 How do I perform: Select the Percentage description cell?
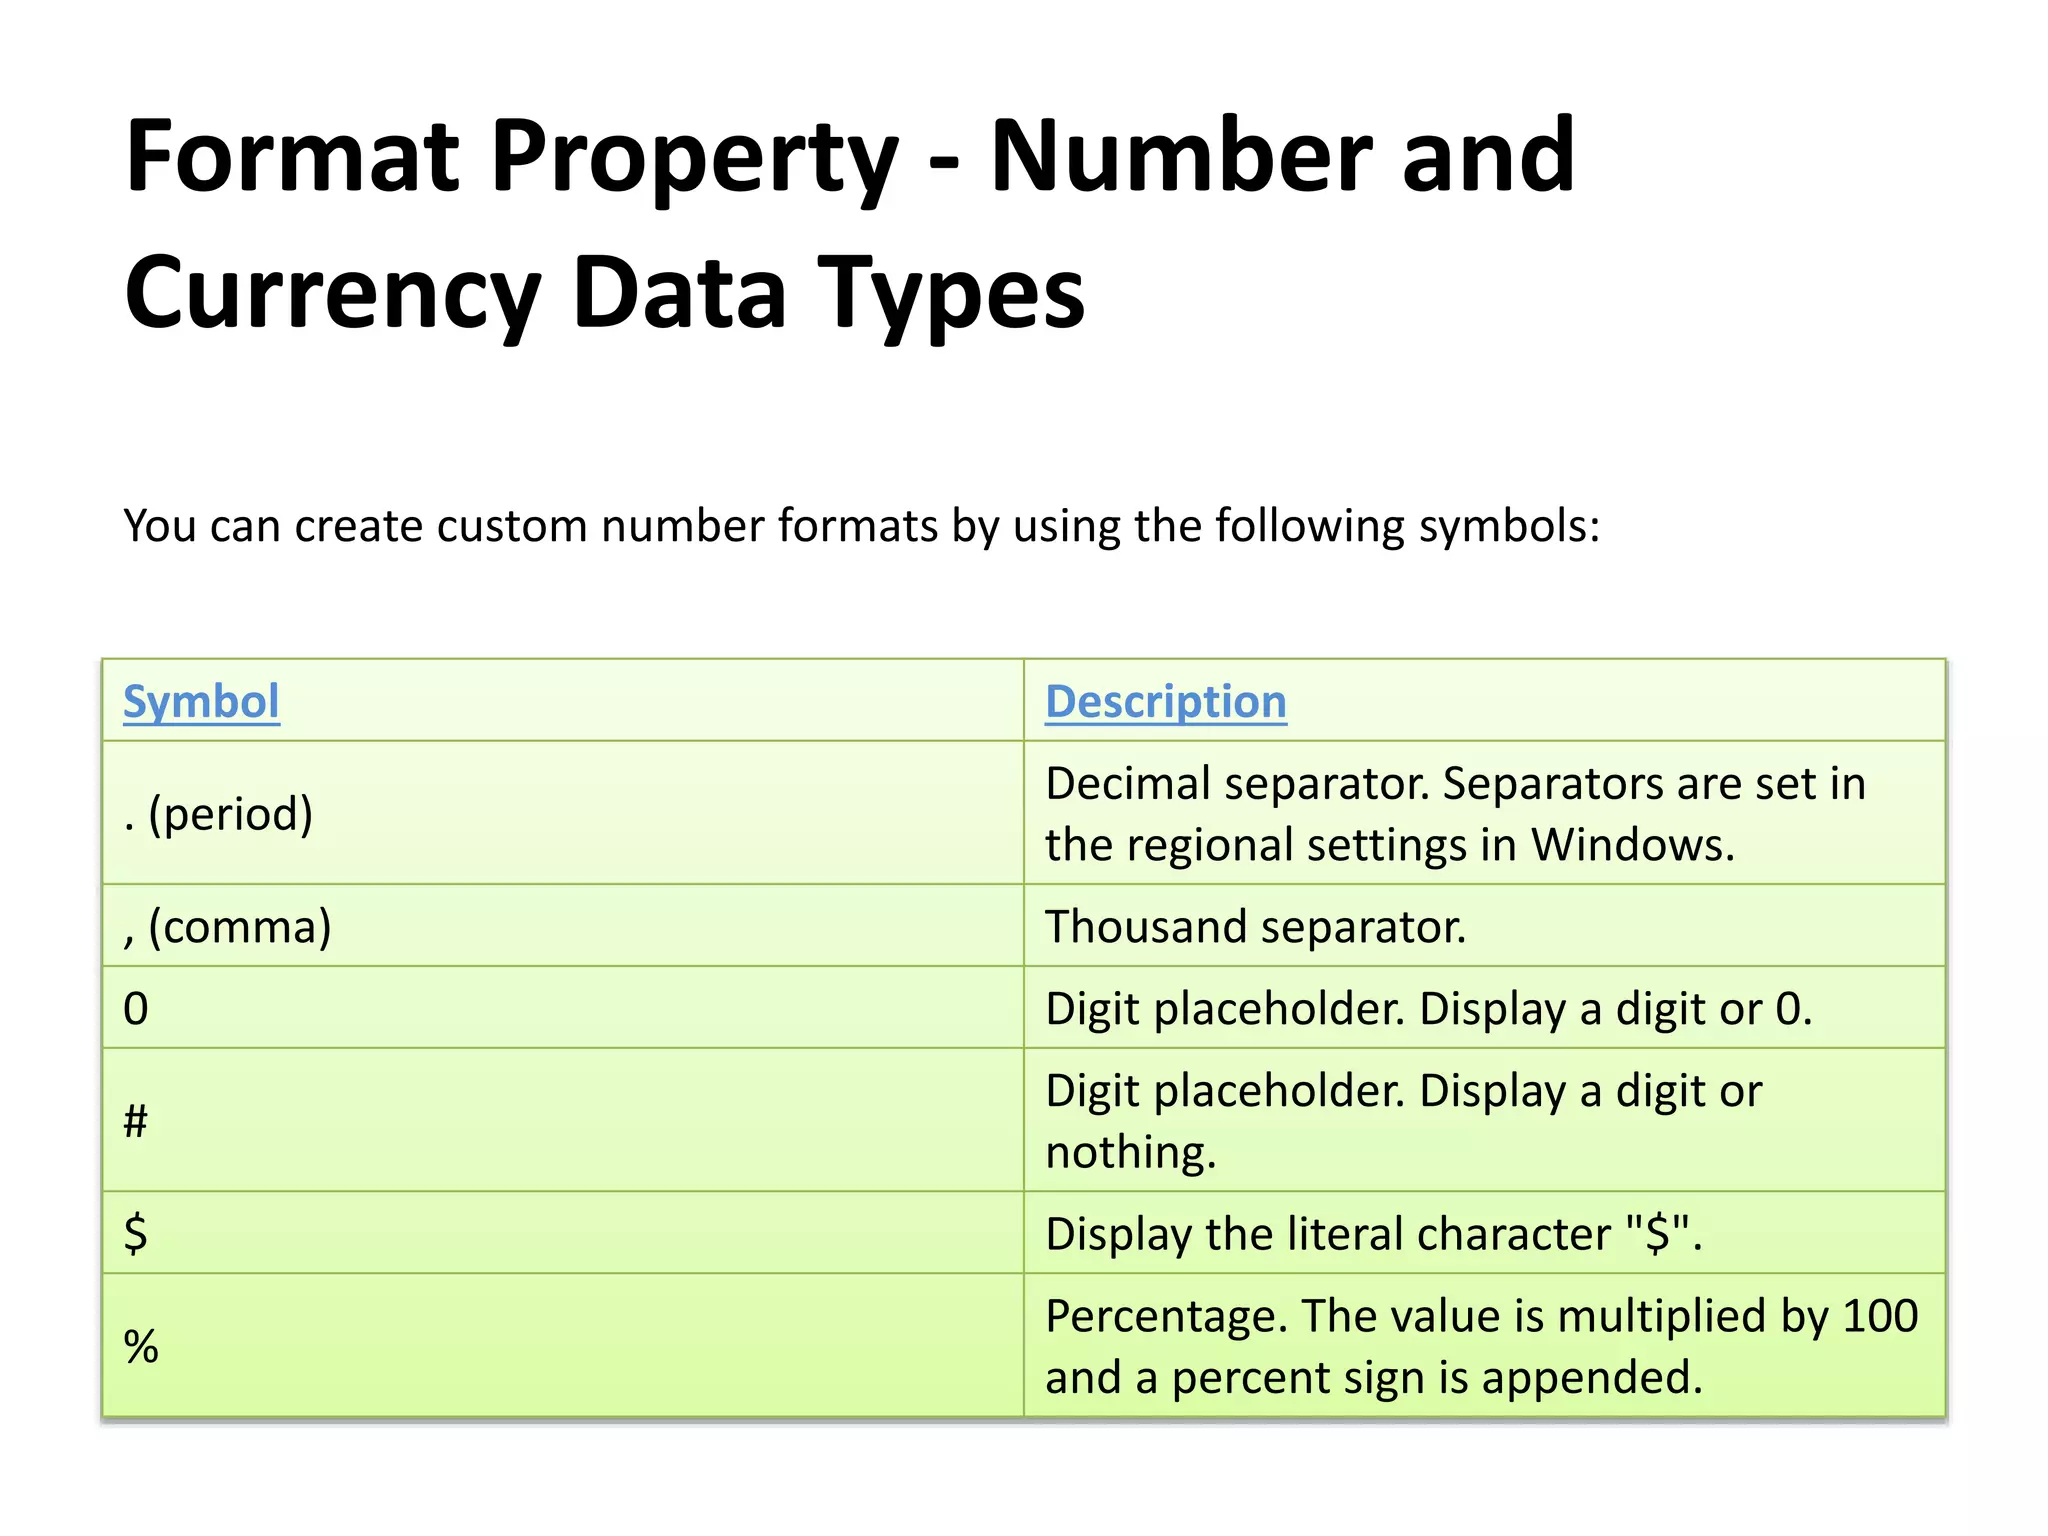tap(1485, 1345)
